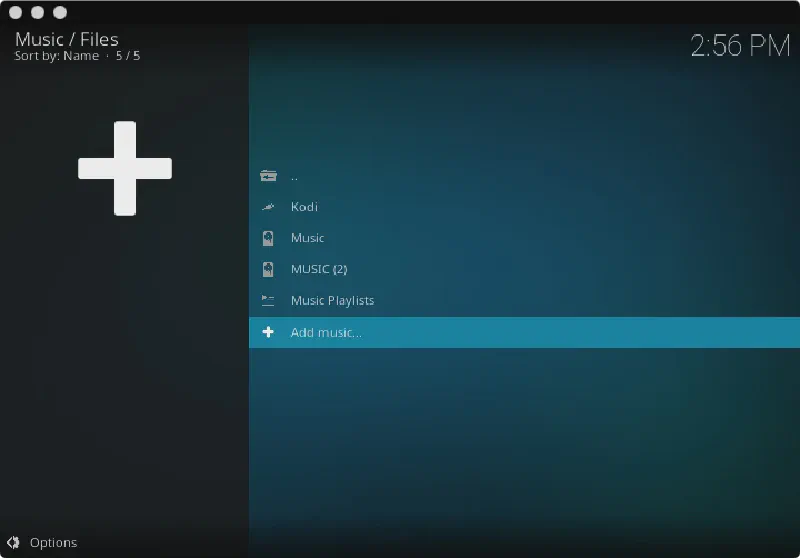Click the drive icon beside Music

(268, 238)
